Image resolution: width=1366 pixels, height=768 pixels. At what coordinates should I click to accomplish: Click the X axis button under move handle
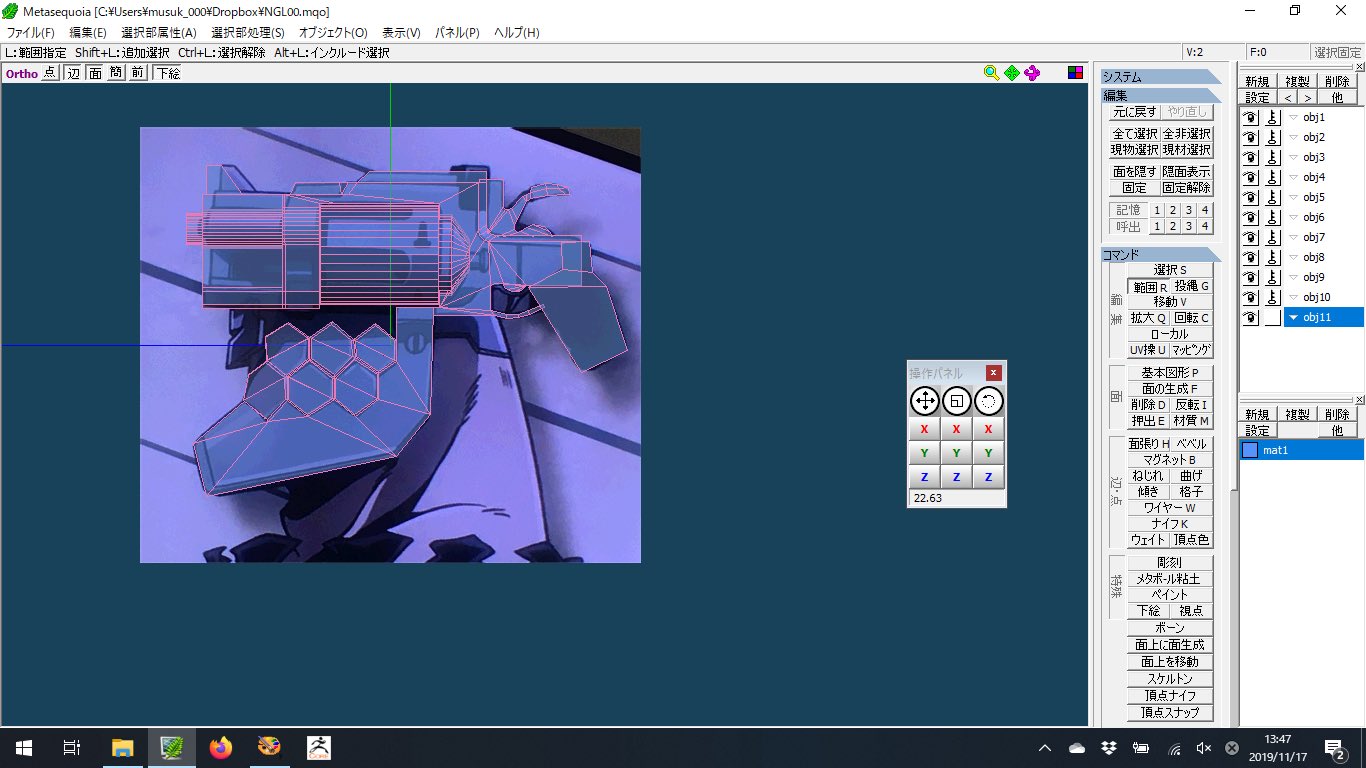(924, 429)
